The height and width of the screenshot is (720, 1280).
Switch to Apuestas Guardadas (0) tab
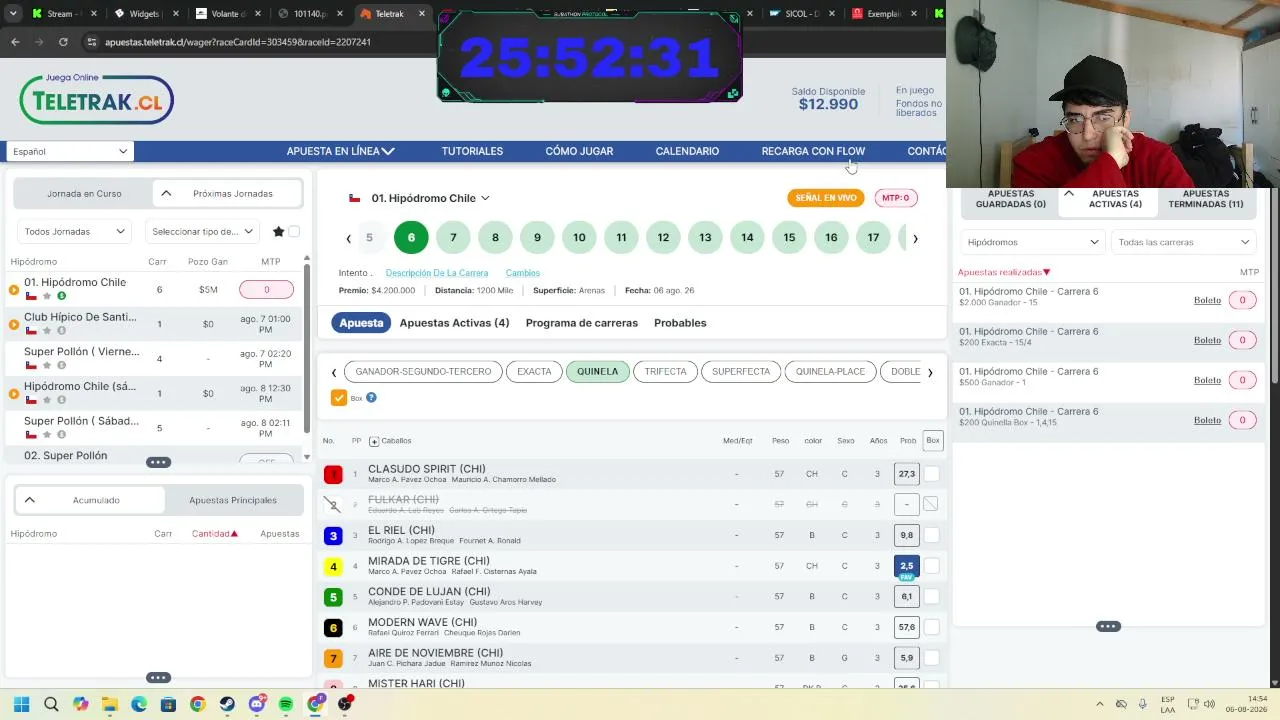tap(1010, 199)
